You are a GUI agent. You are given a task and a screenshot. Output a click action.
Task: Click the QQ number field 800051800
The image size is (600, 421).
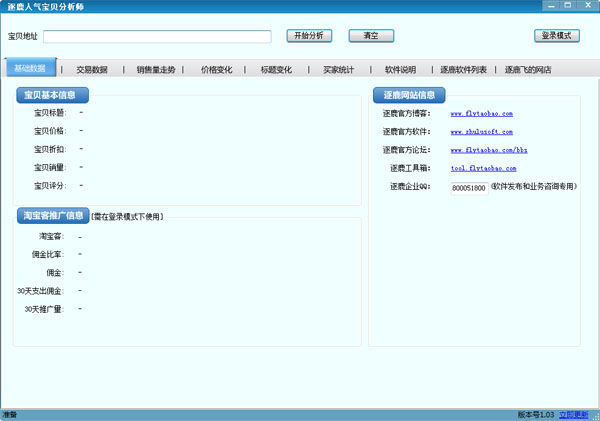(x=468, y=187)
